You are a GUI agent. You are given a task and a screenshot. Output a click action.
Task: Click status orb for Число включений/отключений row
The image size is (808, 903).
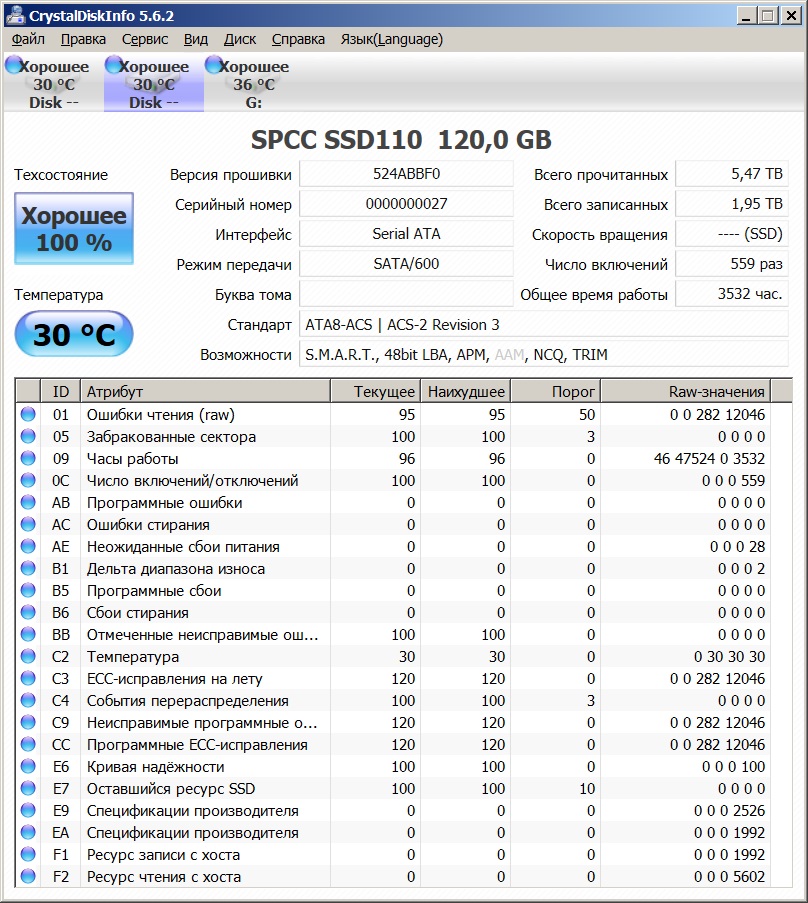coord(28,480)
